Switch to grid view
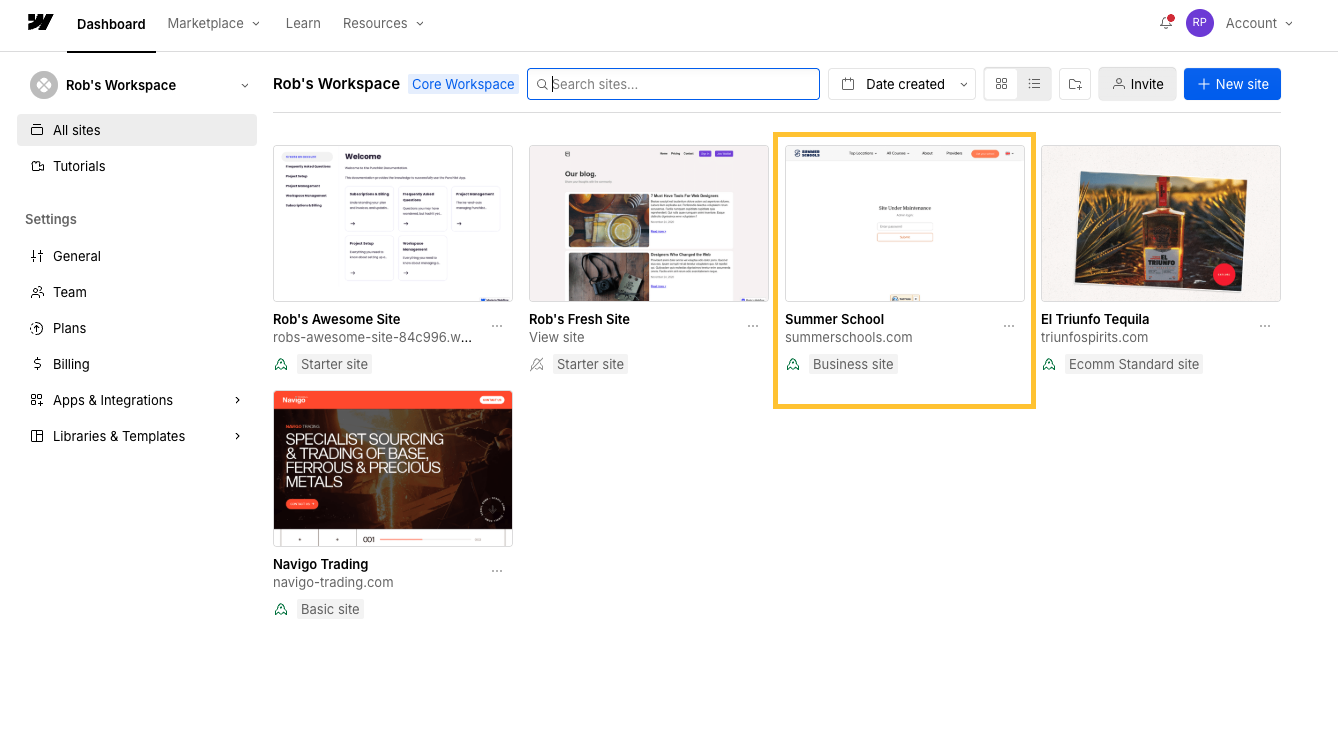 coord(1001,84)
